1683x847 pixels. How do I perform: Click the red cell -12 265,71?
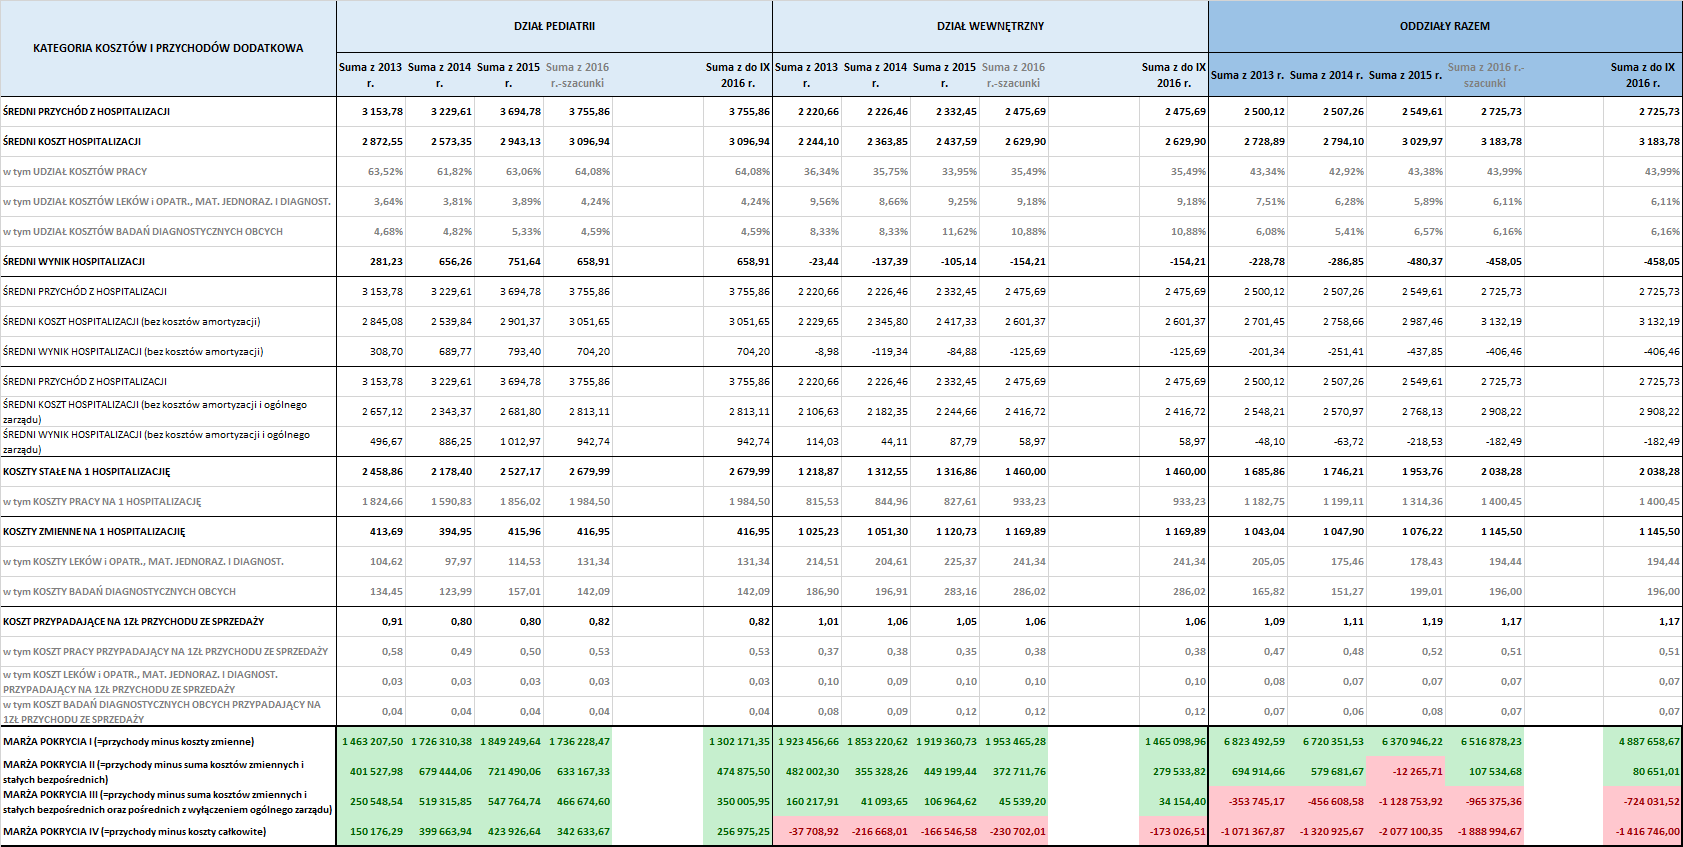click(x=1406, y=772)
